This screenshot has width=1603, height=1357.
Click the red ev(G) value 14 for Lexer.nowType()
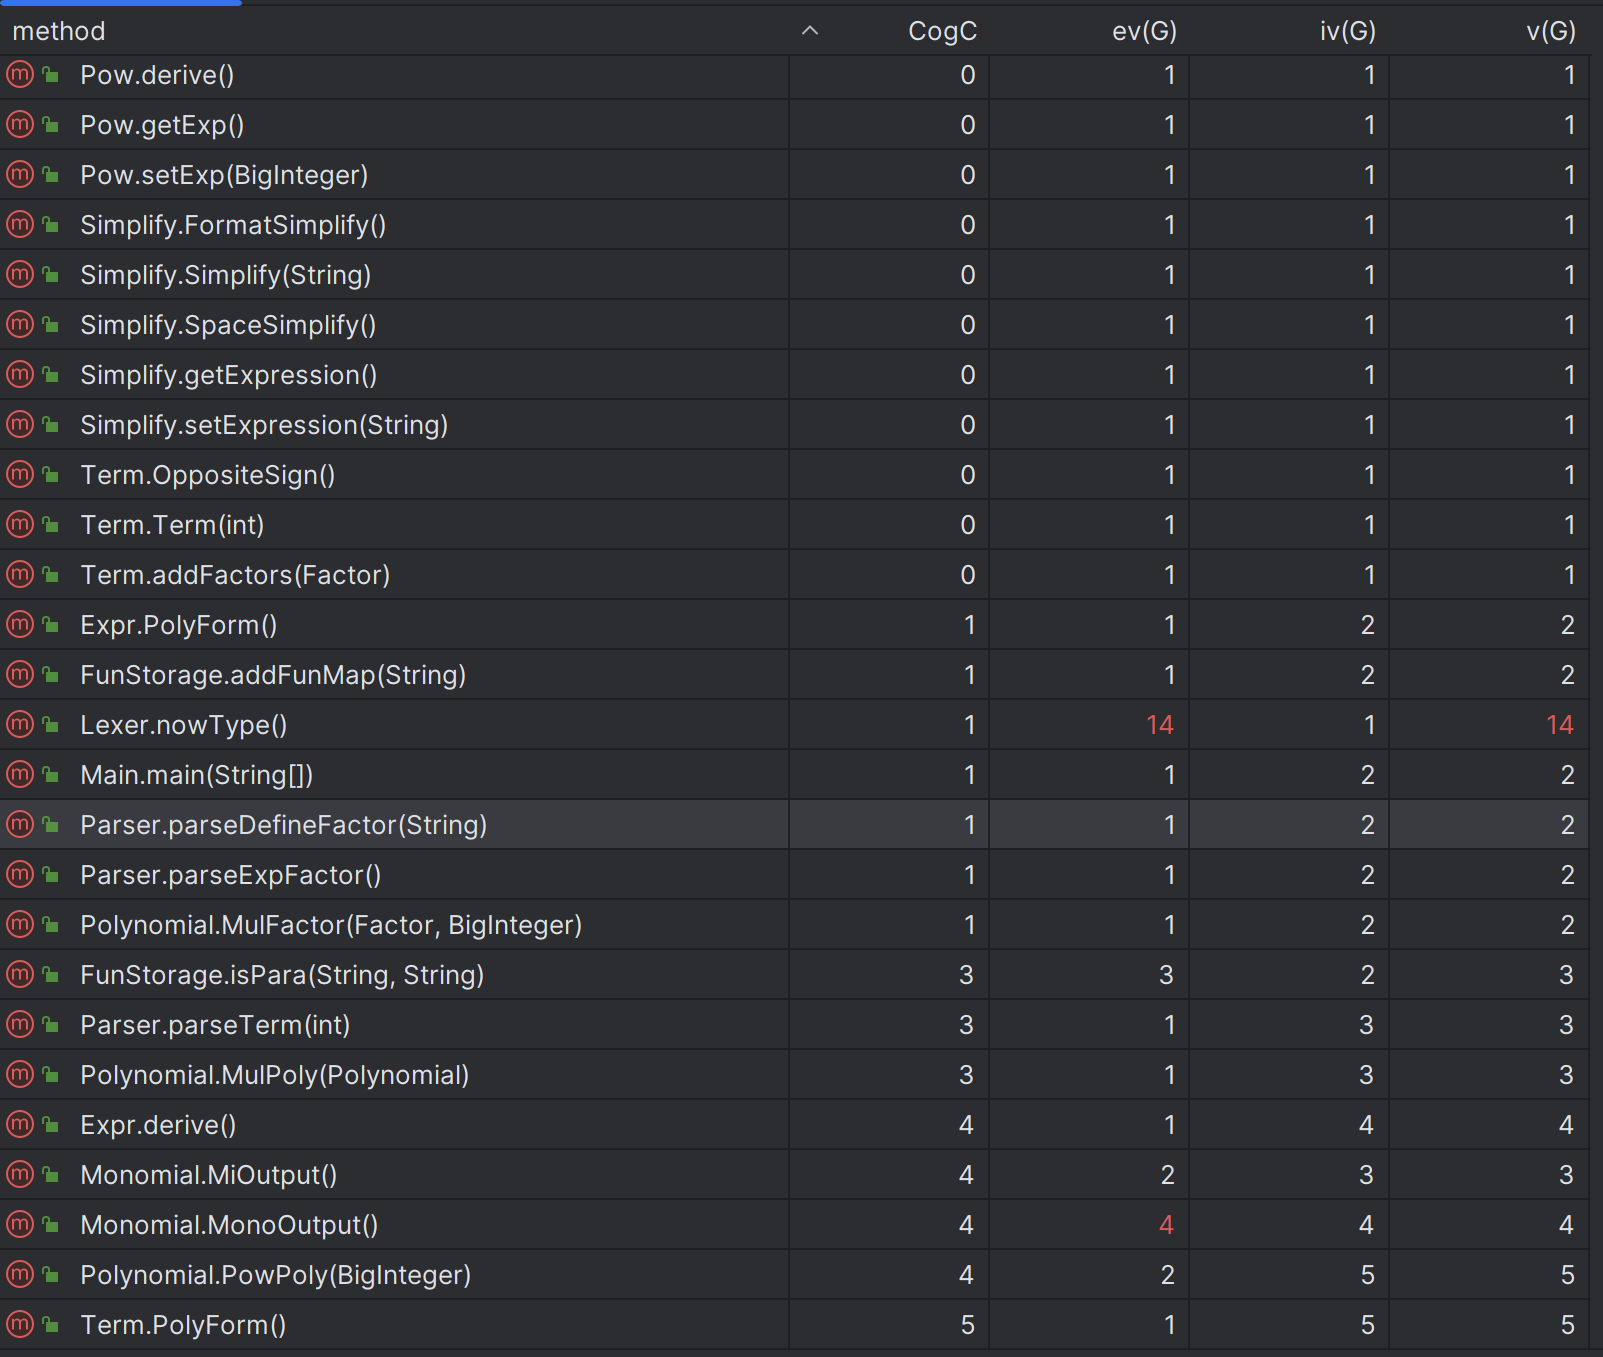click(1160, 725)
